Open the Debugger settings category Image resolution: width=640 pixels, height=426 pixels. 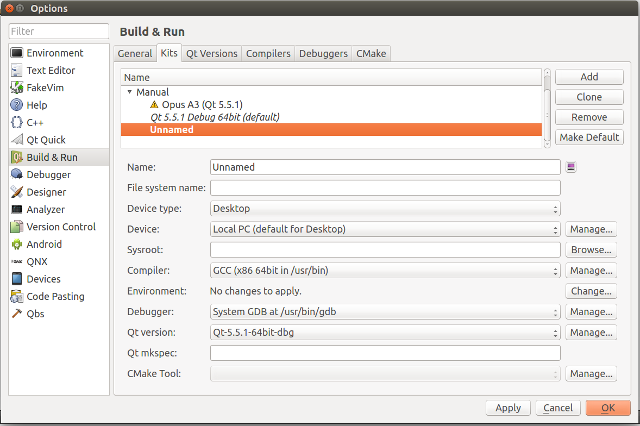pos(59,175)
